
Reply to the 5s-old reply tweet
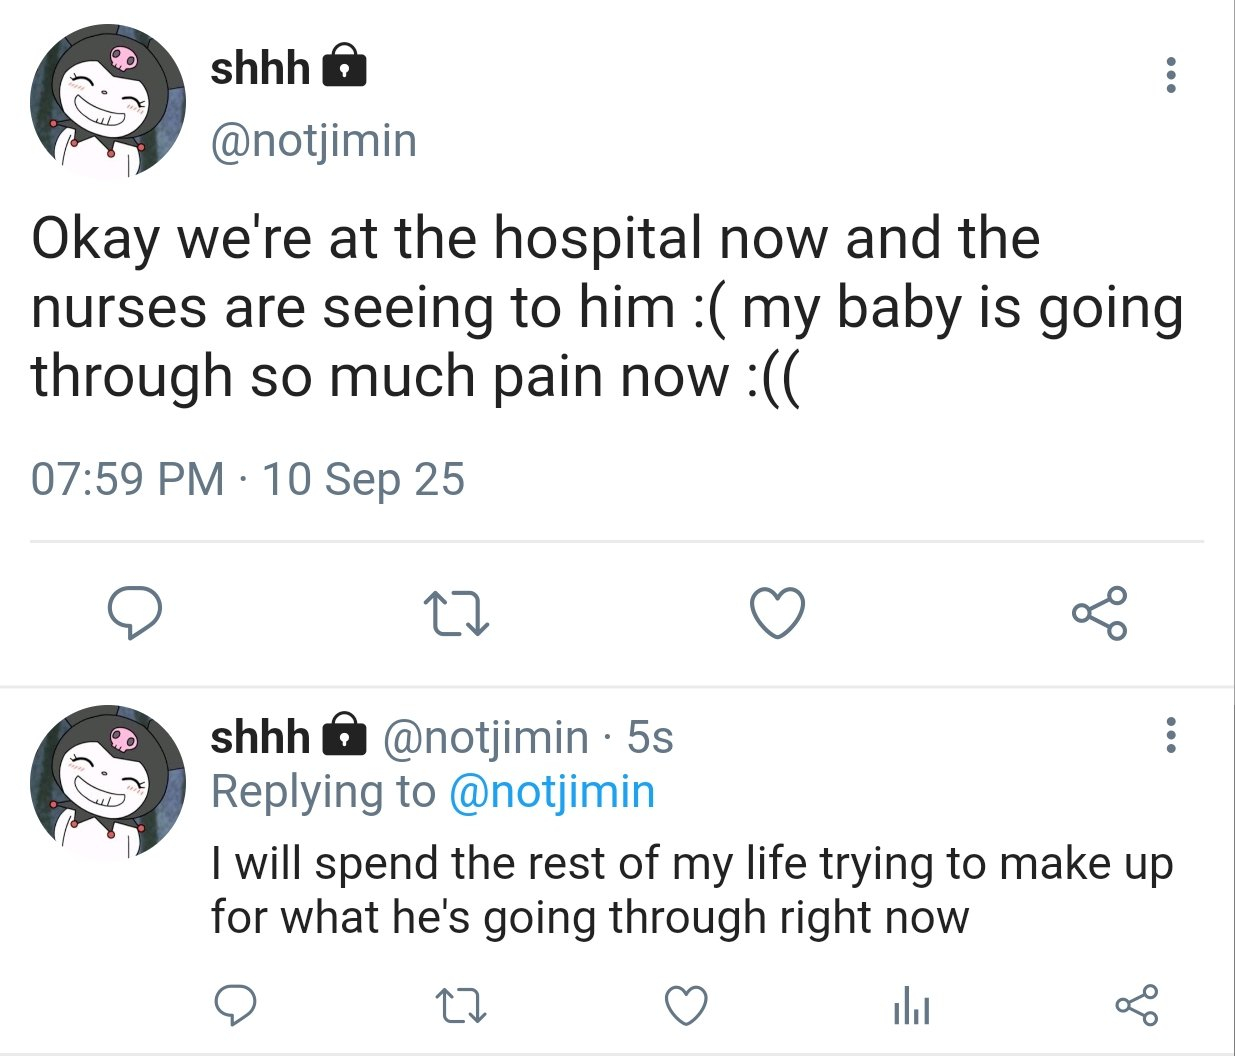click(236, 1004)
